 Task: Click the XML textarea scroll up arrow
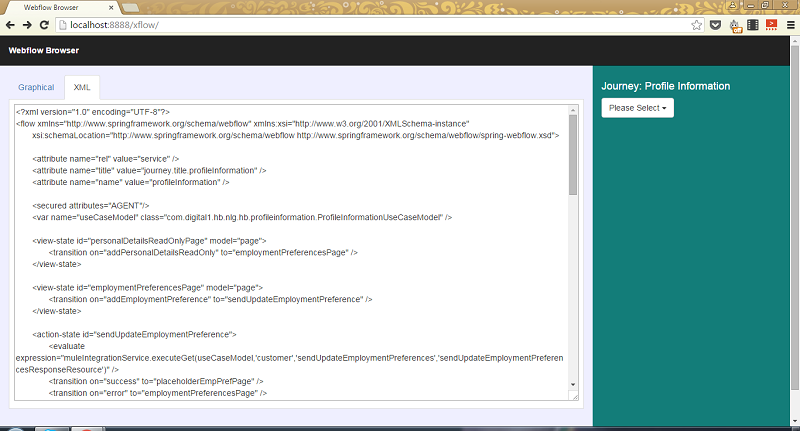(x=573, y=108)
